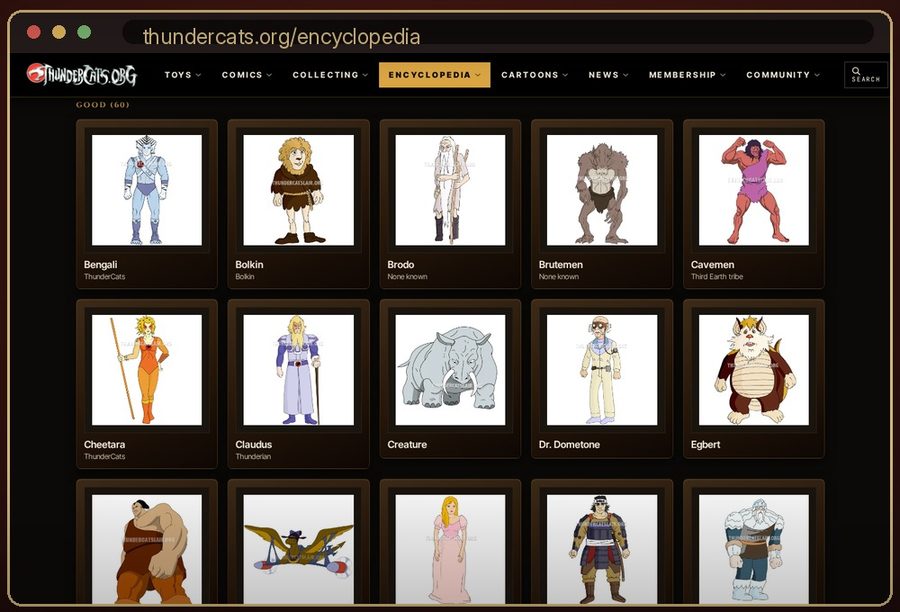
Task: Click the Bengali name link
Action: [x=100, y=265]
